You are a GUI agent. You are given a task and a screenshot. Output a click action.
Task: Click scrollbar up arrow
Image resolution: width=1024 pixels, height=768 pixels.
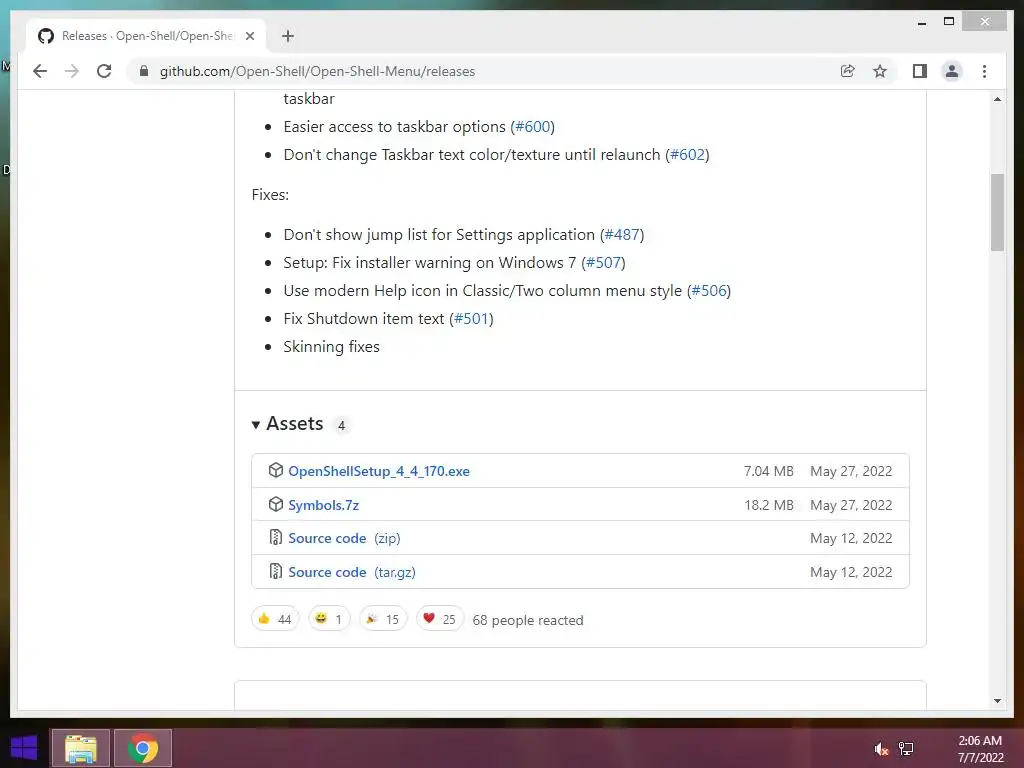pos(997,99)
